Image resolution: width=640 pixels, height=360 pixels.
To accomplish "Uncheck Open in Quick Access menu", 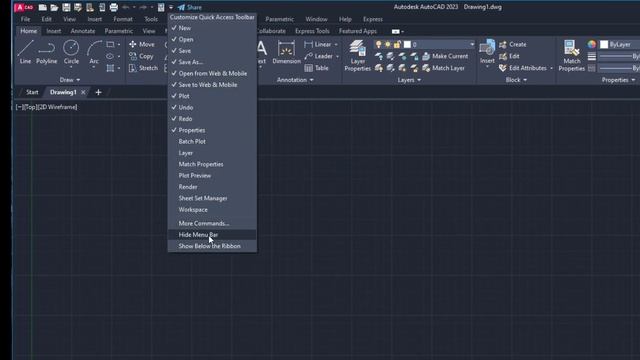I will pos(212,40).
